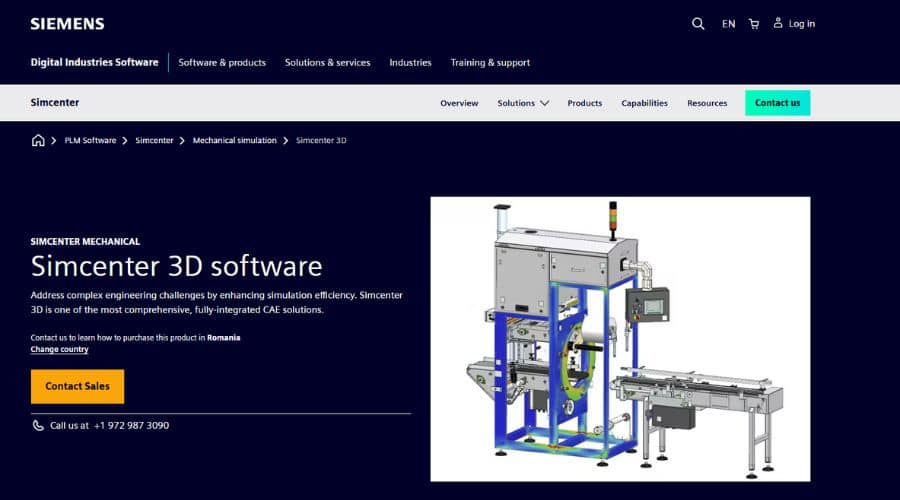The width and height of the screenshot is (900, 500).
Task: Select the Resources tab
Action: coord(707,103)
